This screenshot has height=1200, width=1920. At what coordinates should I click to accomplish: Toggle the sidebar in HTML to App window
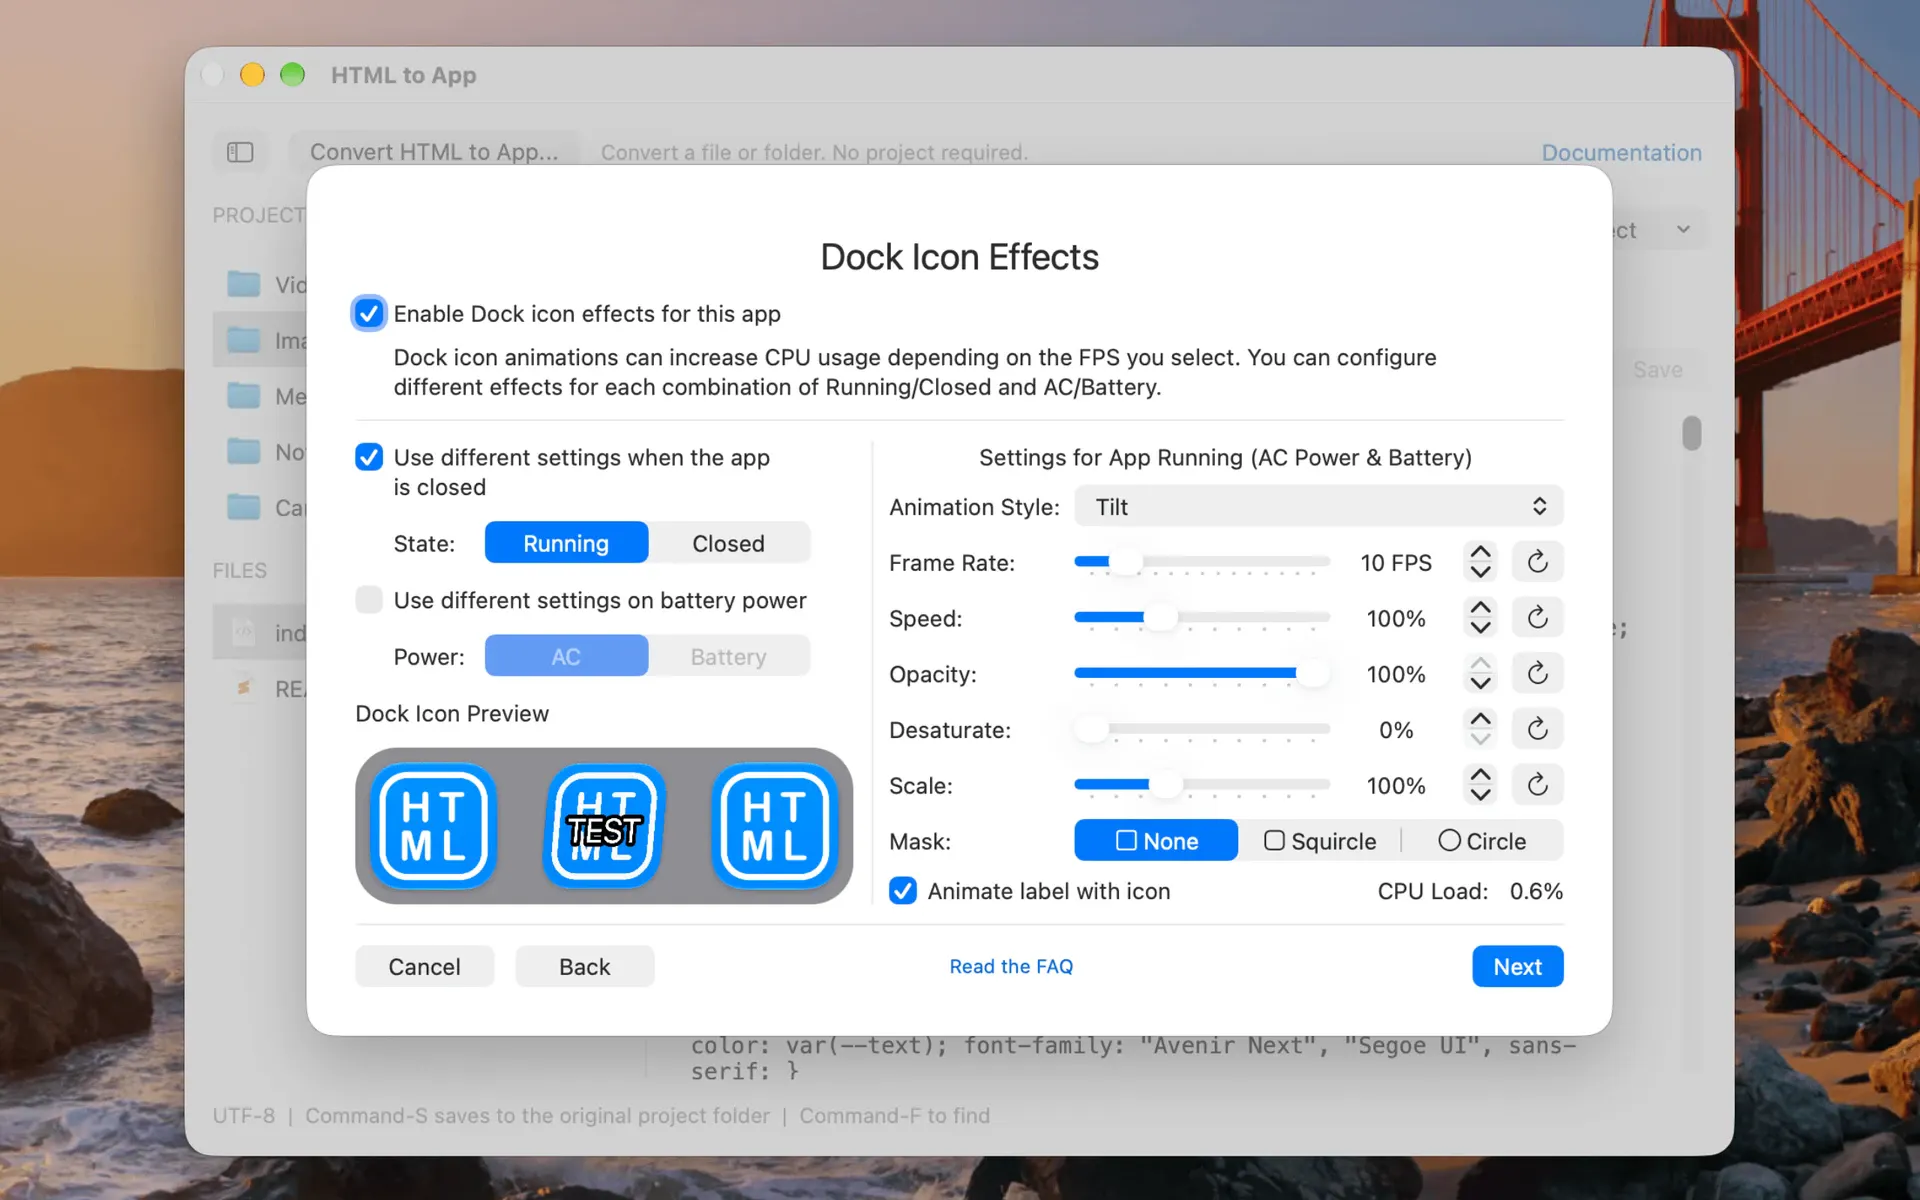(x=240, y=152)
